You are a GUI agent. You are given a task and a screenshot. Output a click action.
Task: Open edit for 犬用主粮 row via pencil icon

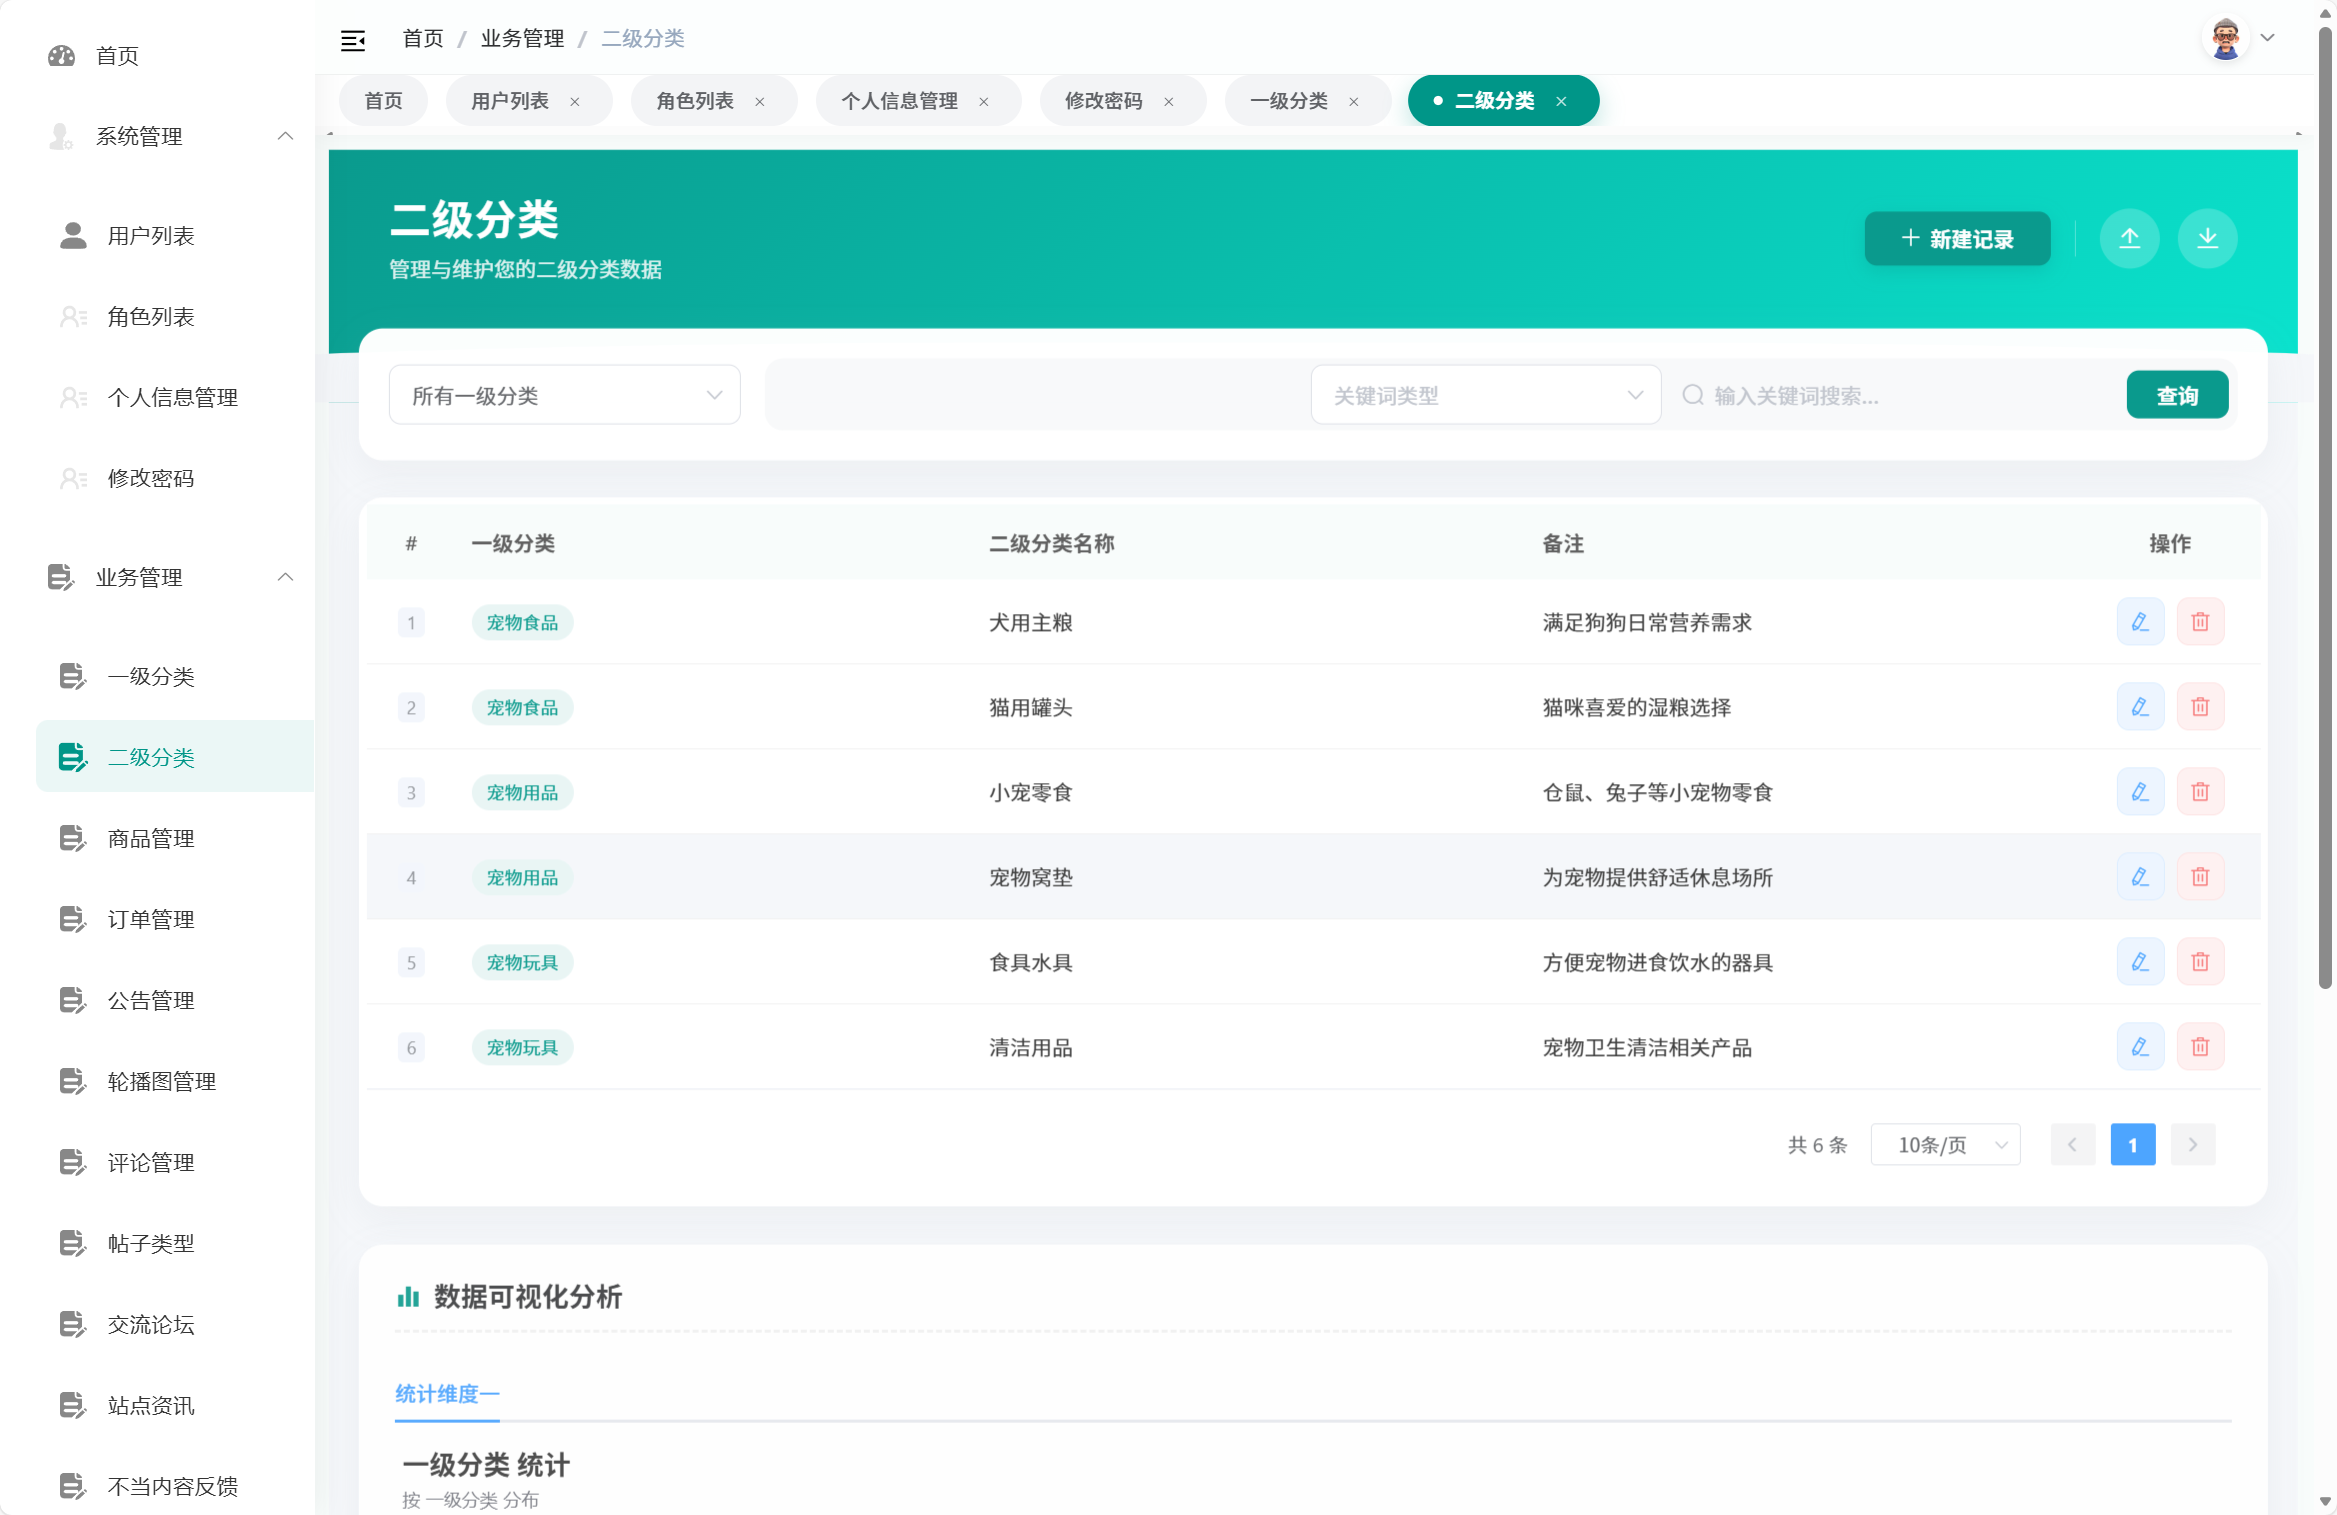[x=2141, y=621]
